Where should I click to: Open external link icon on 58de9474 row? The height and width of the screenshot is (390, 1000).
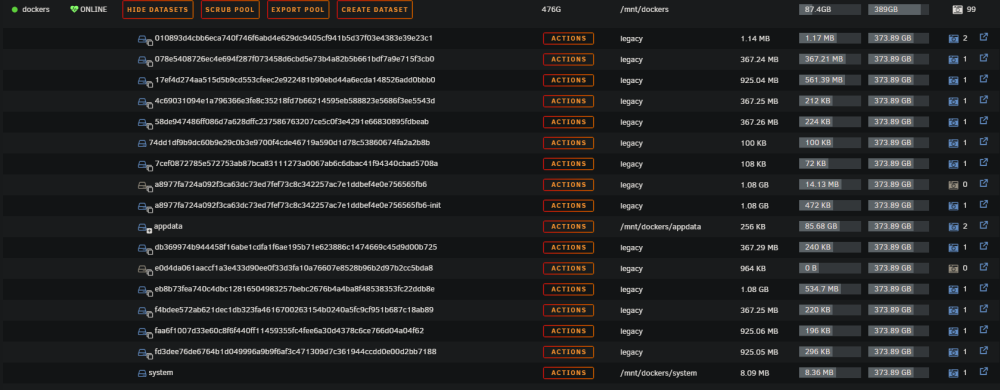[x=983, y=121]
